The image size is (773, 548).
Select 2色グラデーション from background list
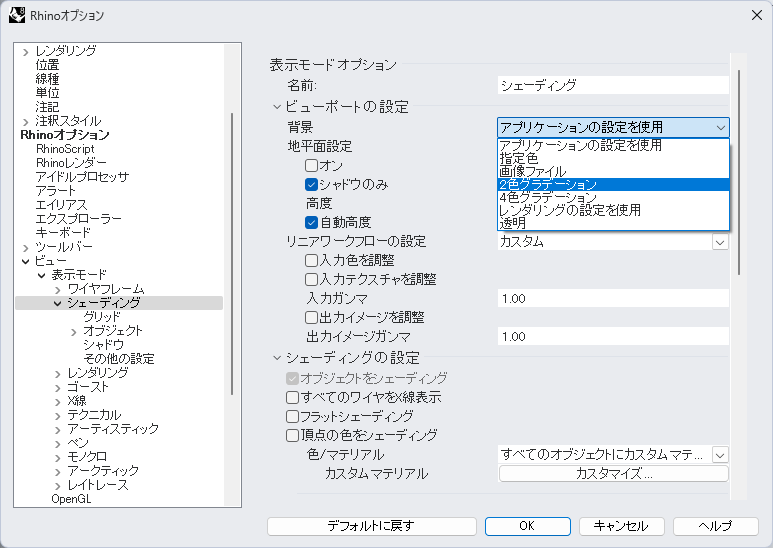tap(613, 184)
